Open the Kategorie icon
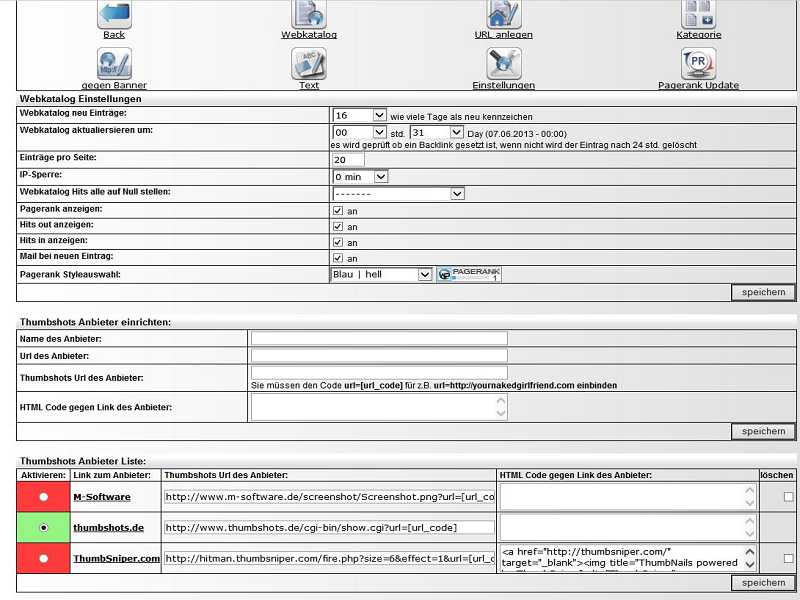800x600 pixels. [x=698, y=14]
